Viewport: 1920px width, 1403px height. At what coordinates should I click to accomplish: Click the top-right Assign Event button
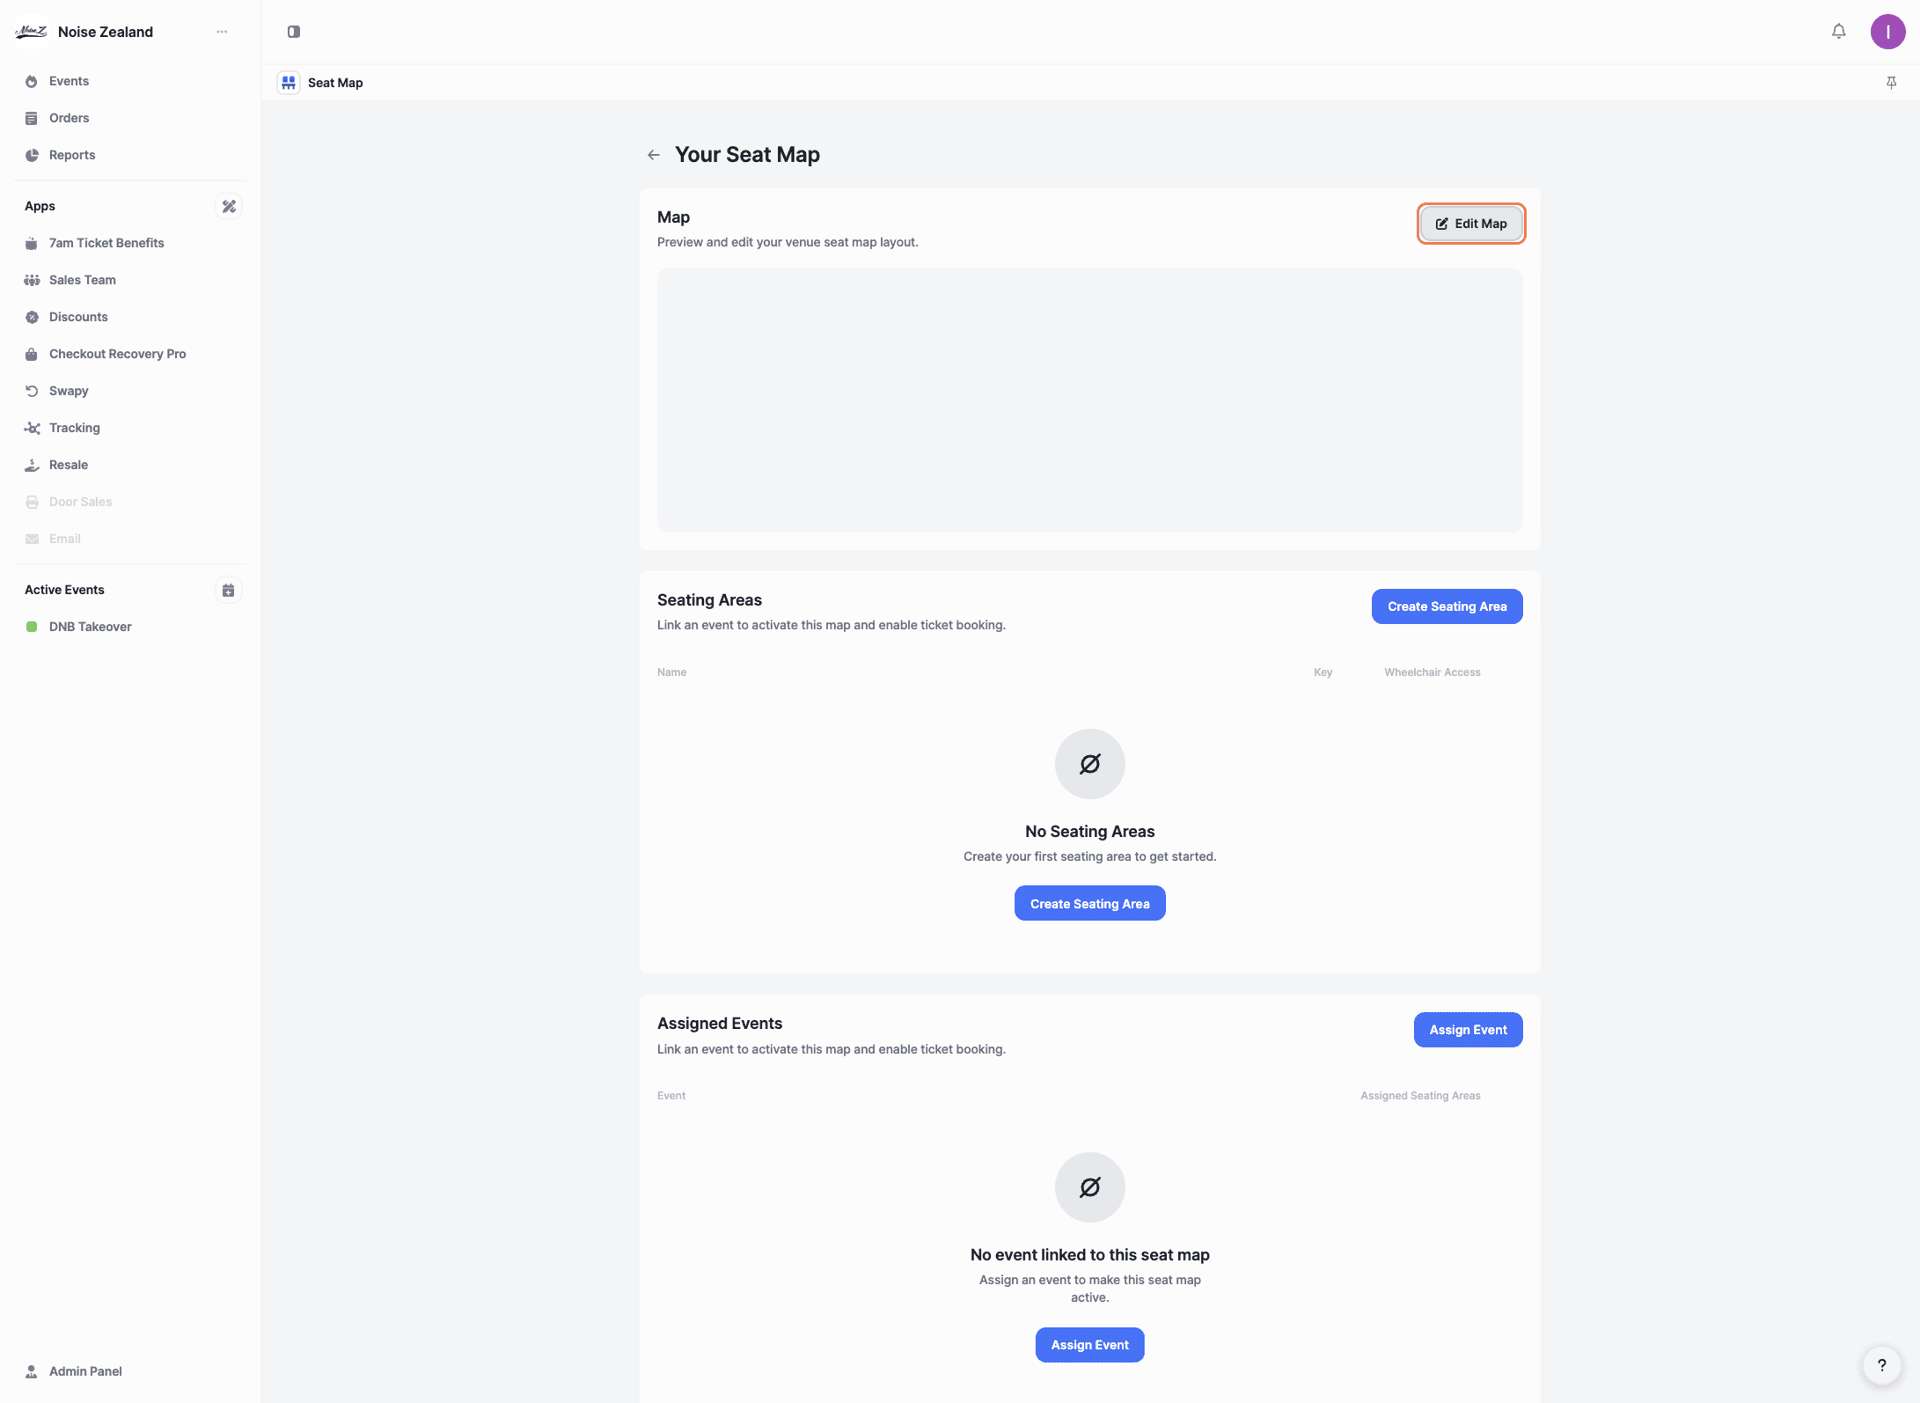point(1467,1029)
